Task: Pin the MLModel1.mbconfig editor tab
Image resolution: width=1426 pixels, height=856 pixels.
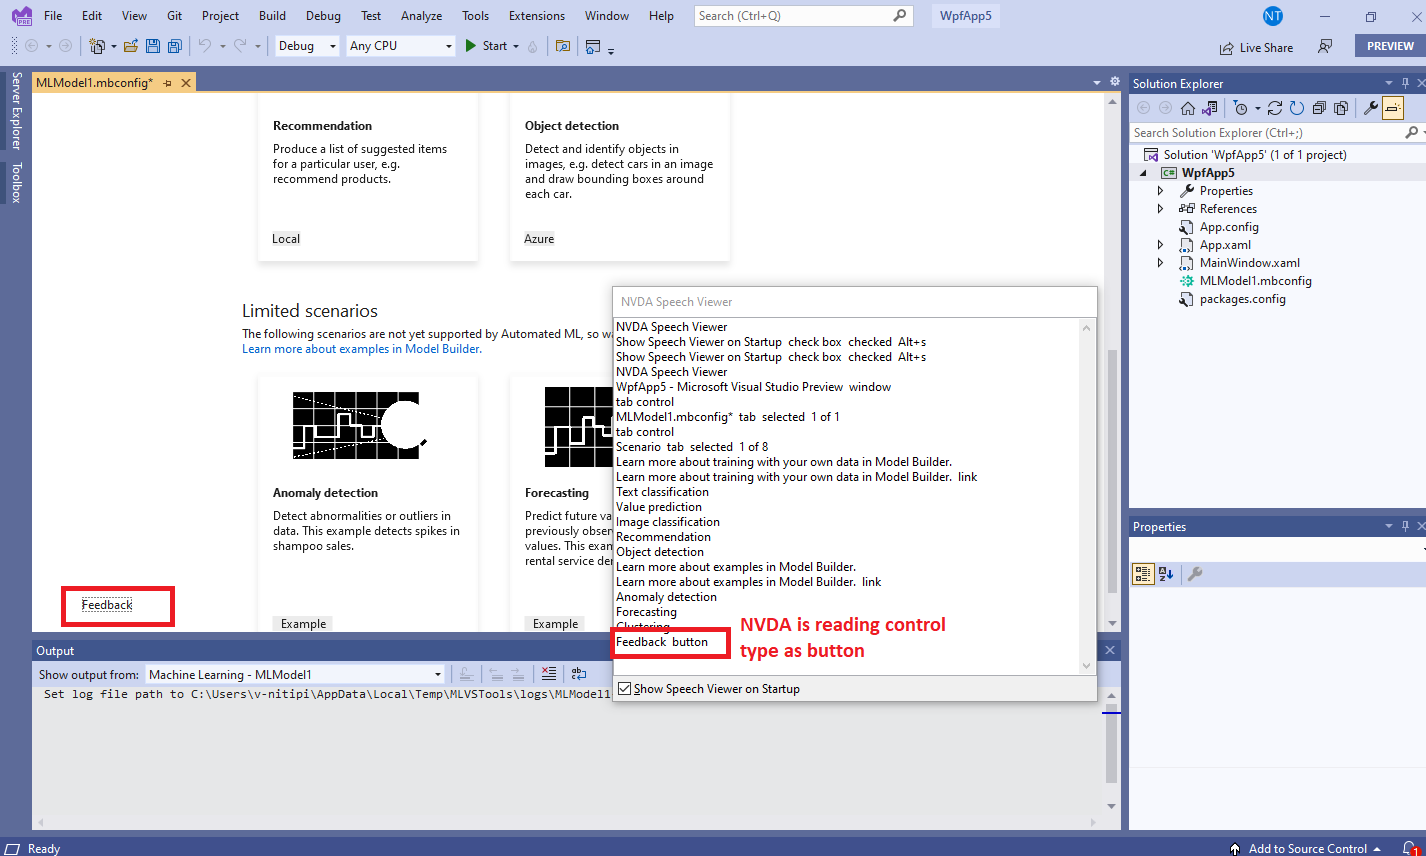Action: coord(169,83)
